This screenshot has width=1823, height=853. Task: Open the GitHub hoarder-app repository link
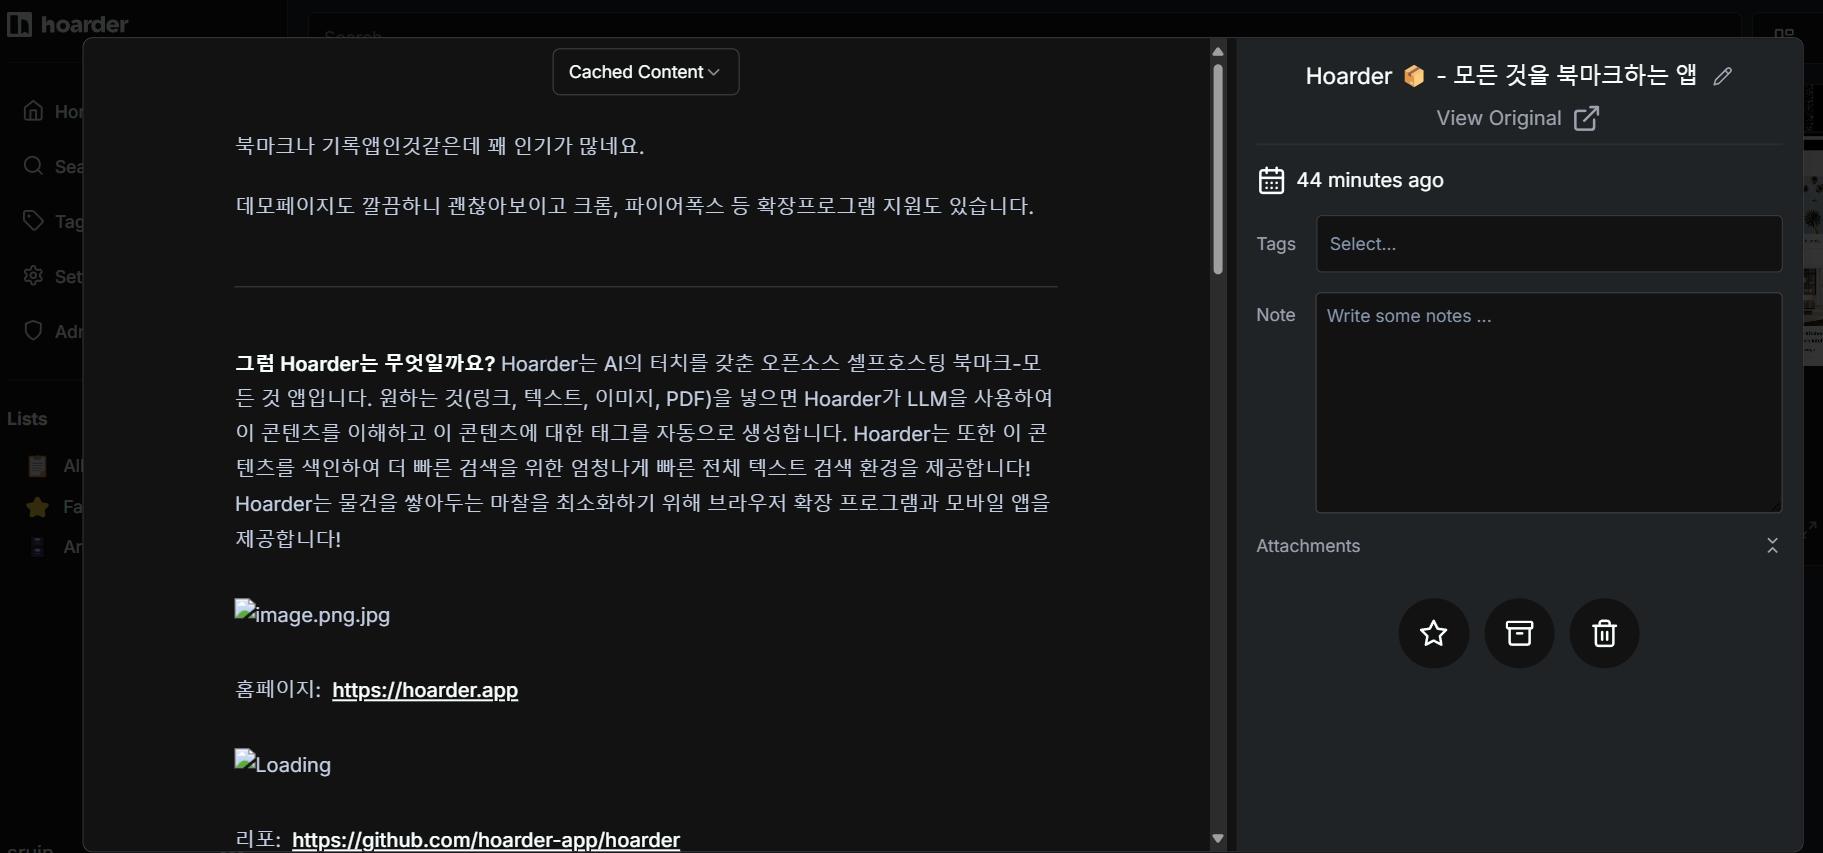click(x=486, y=840)
